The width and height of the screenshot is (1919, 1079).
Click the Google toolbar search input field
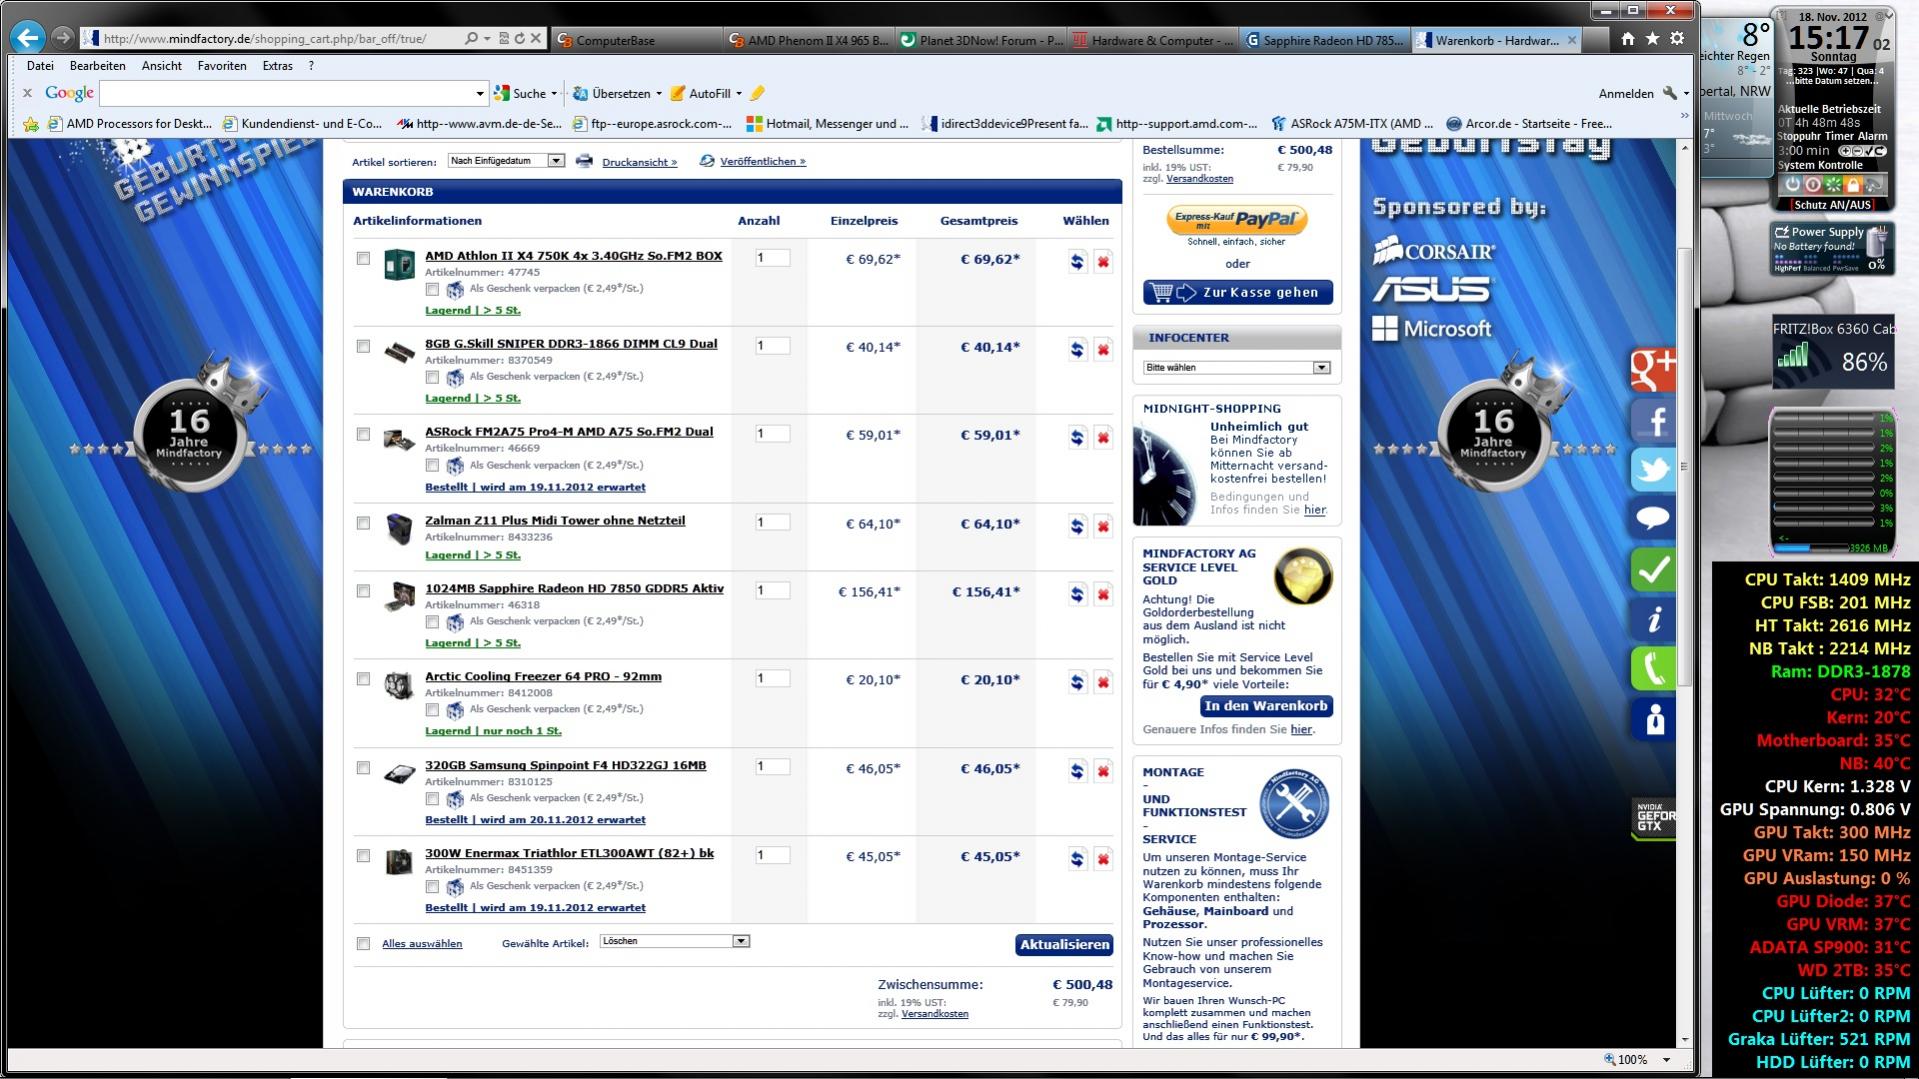[x=287, y=94]
